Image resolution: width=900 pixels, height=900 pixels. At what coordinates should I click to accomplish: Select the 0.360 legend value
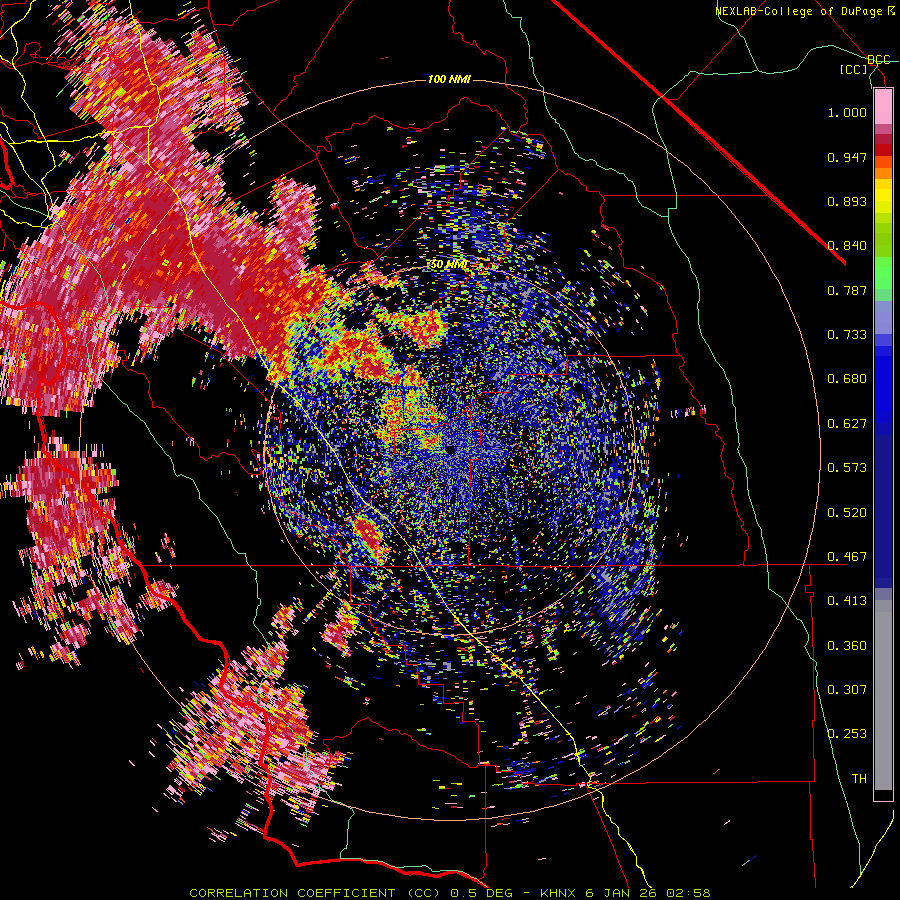[847, 645]
